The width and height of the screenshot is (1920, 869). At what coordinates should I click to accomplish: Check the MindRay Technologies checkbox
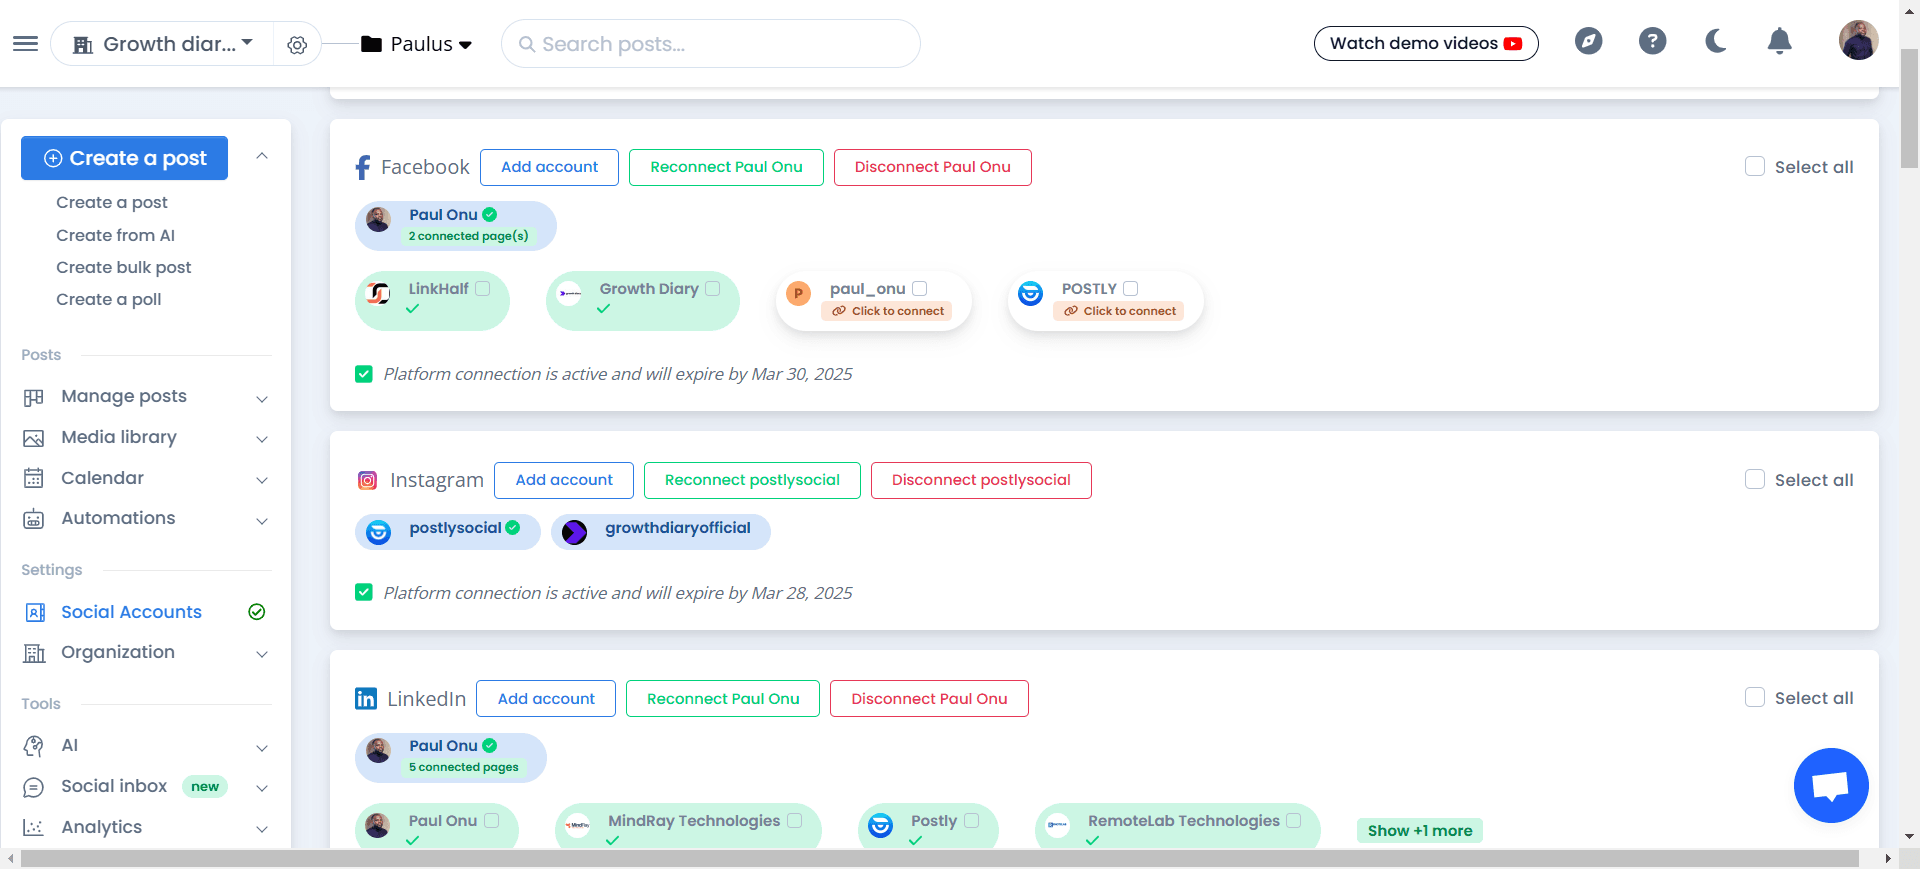point(795,820)
